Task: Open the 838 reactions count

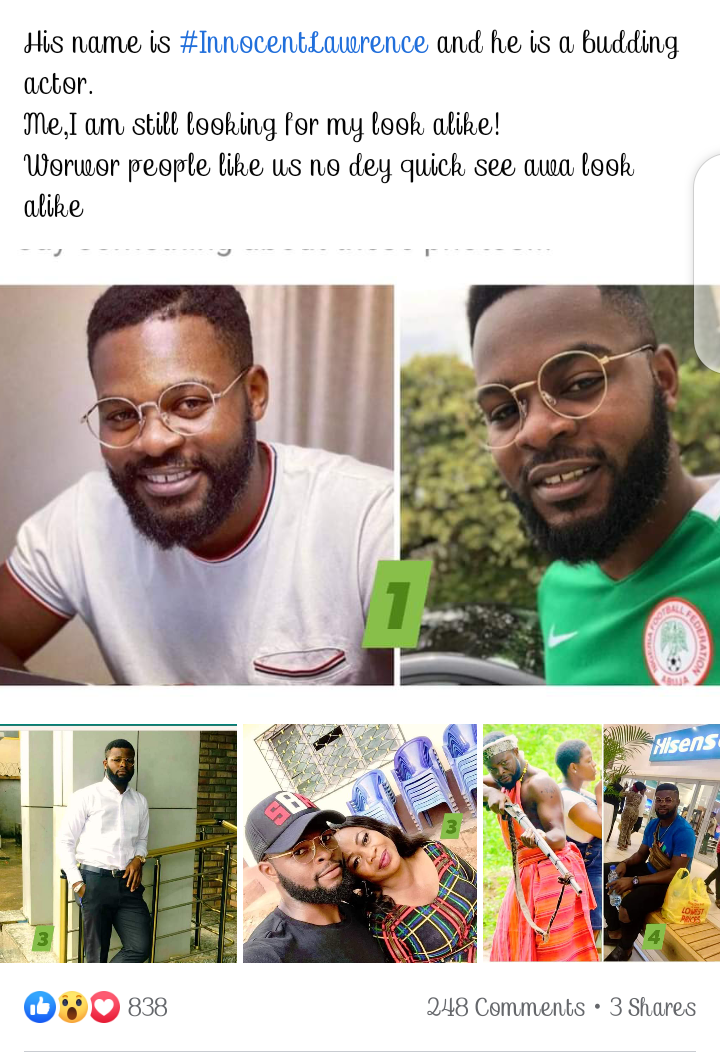Action: click(147, 1007)
